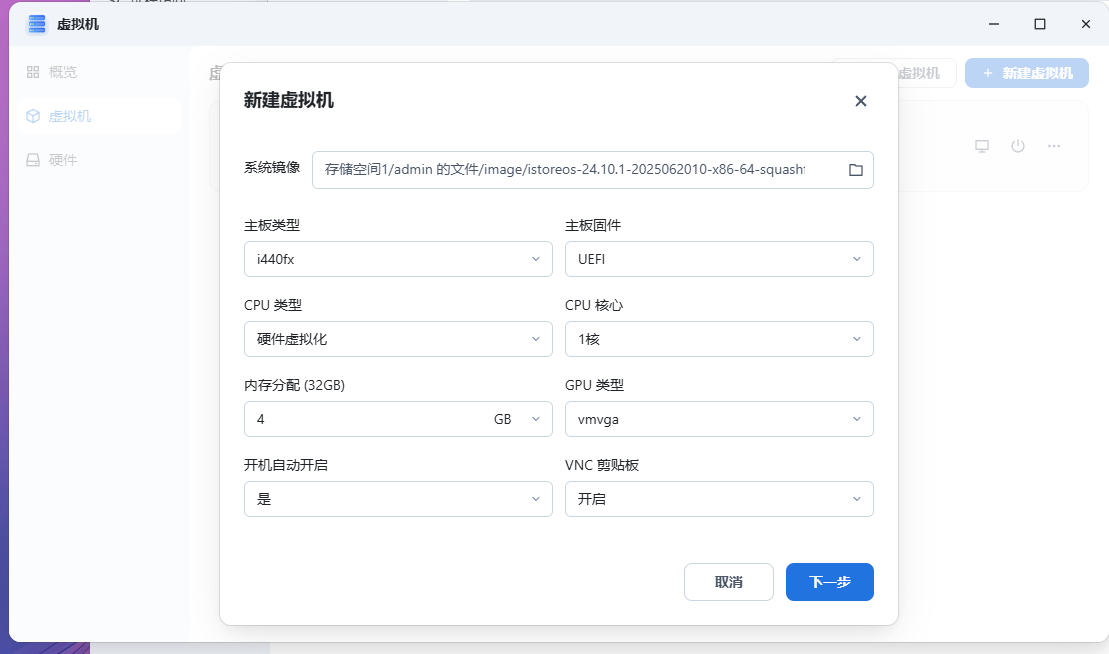Click the 概览 overview sidebar icon
Screen dimensions: 1109x654
point(33,72)
